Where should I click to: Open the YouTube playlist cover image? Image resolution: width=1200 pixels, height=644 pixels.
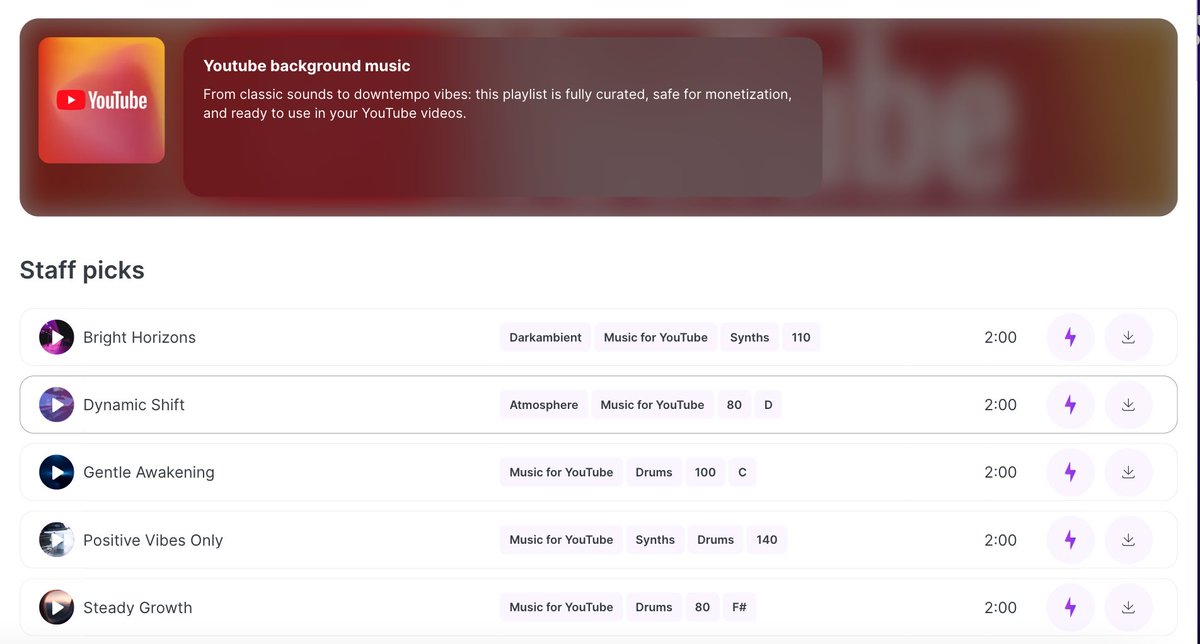[x=102, y=100]
